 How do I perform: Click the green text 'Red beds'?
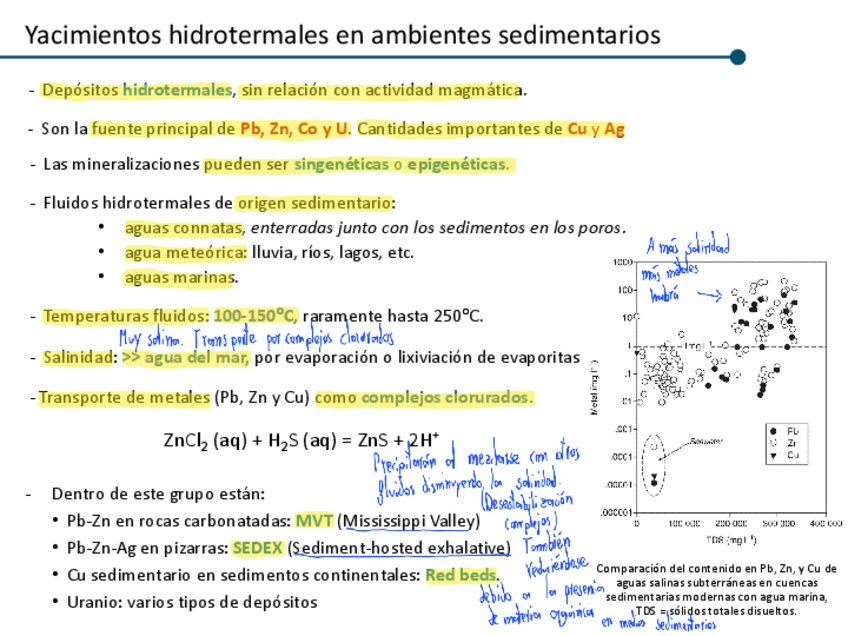(x=461, y=575)
